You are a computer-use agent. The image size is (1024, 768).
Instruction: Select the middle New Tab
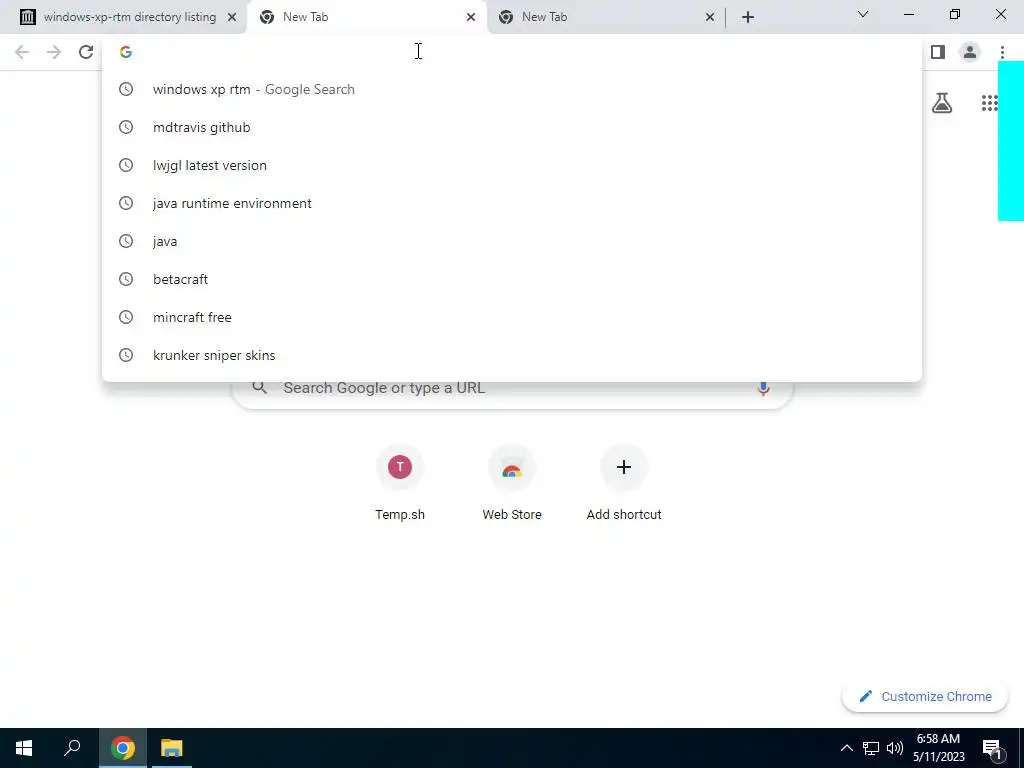(366, 17)
